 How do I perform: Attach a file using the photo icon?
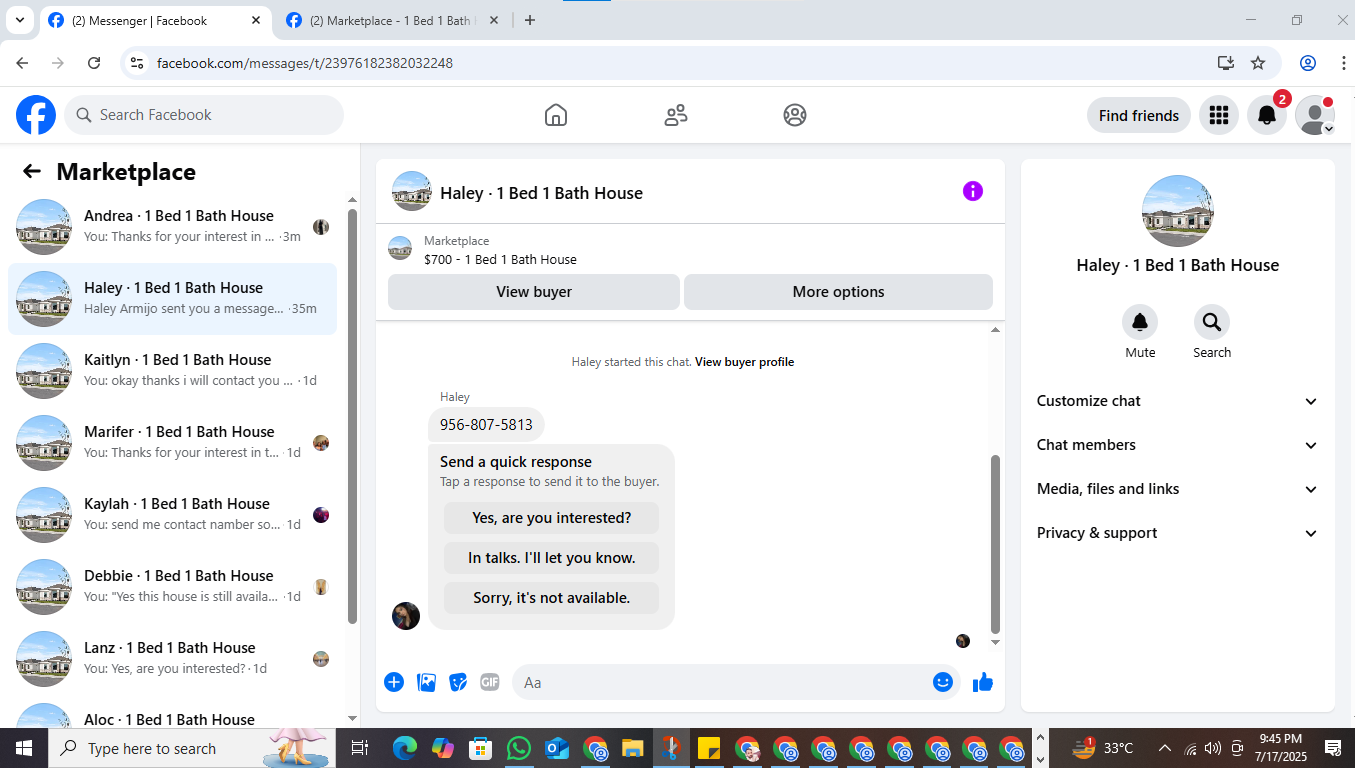click(x=427, y=682)
